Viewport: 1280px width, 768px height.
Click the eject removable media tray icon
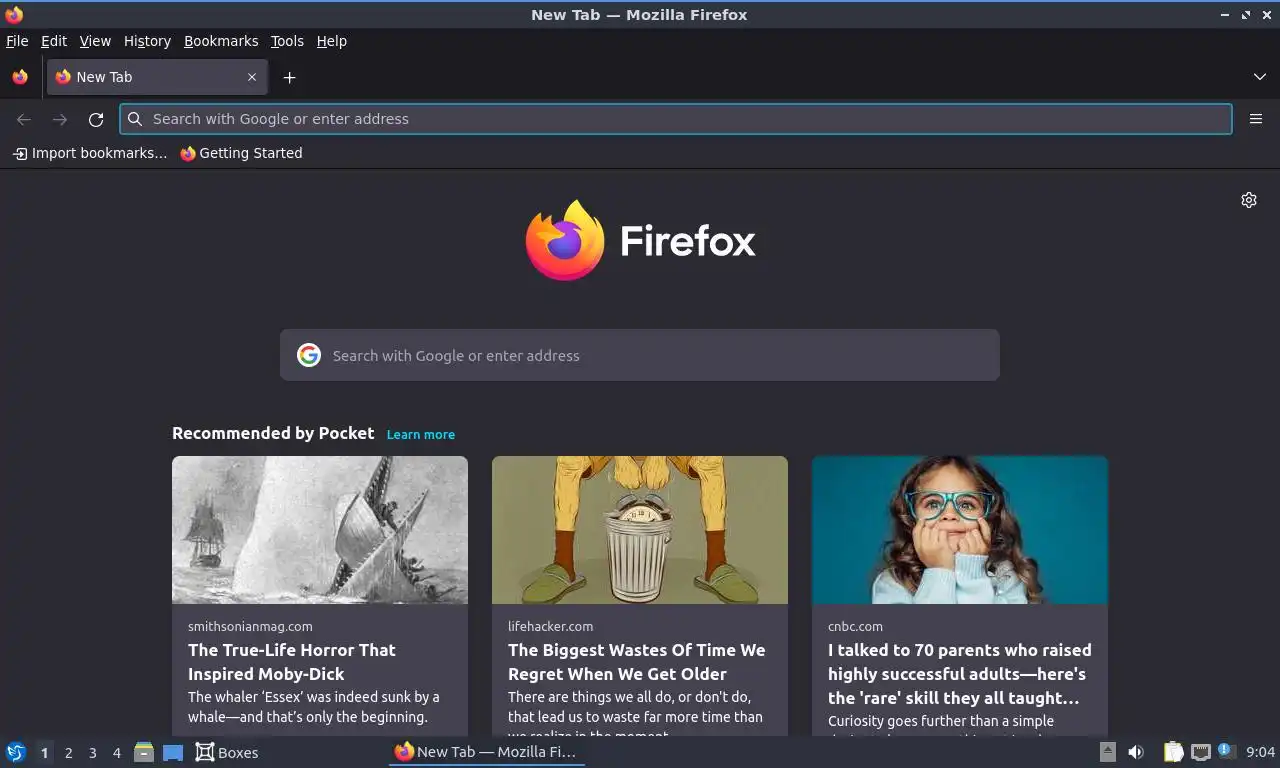coord(1107,752)
